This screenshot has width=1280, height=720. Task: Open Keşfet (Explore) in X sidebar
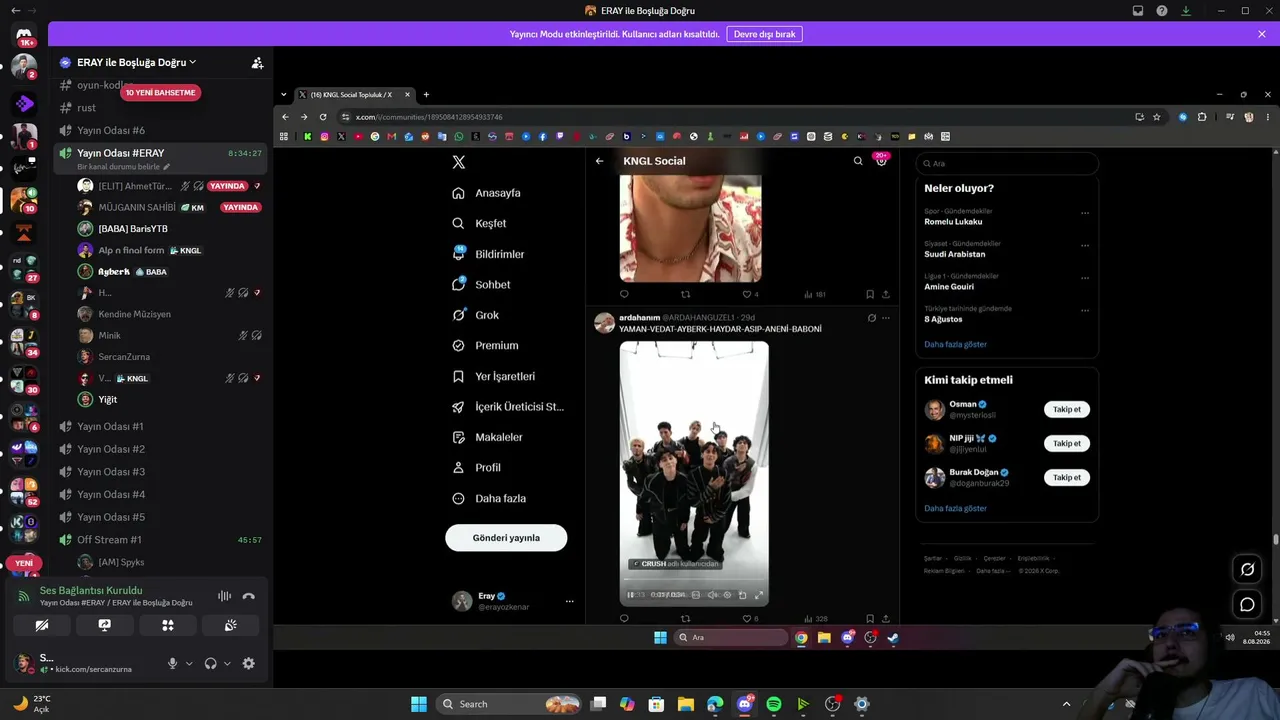[x=479, y=224]
